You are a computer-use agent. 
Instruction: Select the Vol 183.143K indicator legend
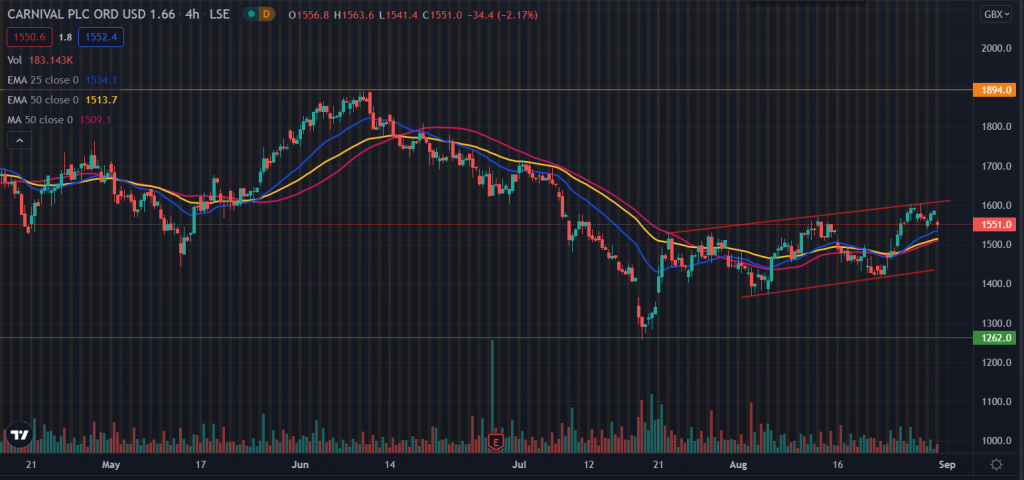40,60
